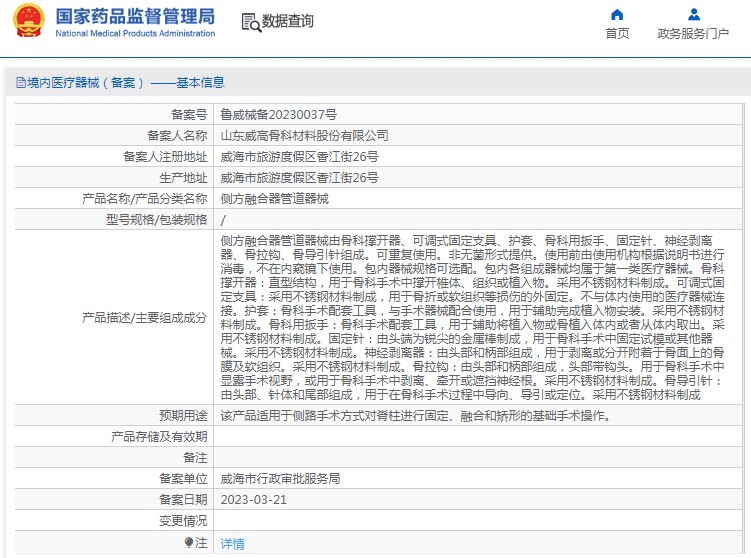Click 国家药品监督管理局 site title
The image size is (751, 558).
[x=135, y=16]
